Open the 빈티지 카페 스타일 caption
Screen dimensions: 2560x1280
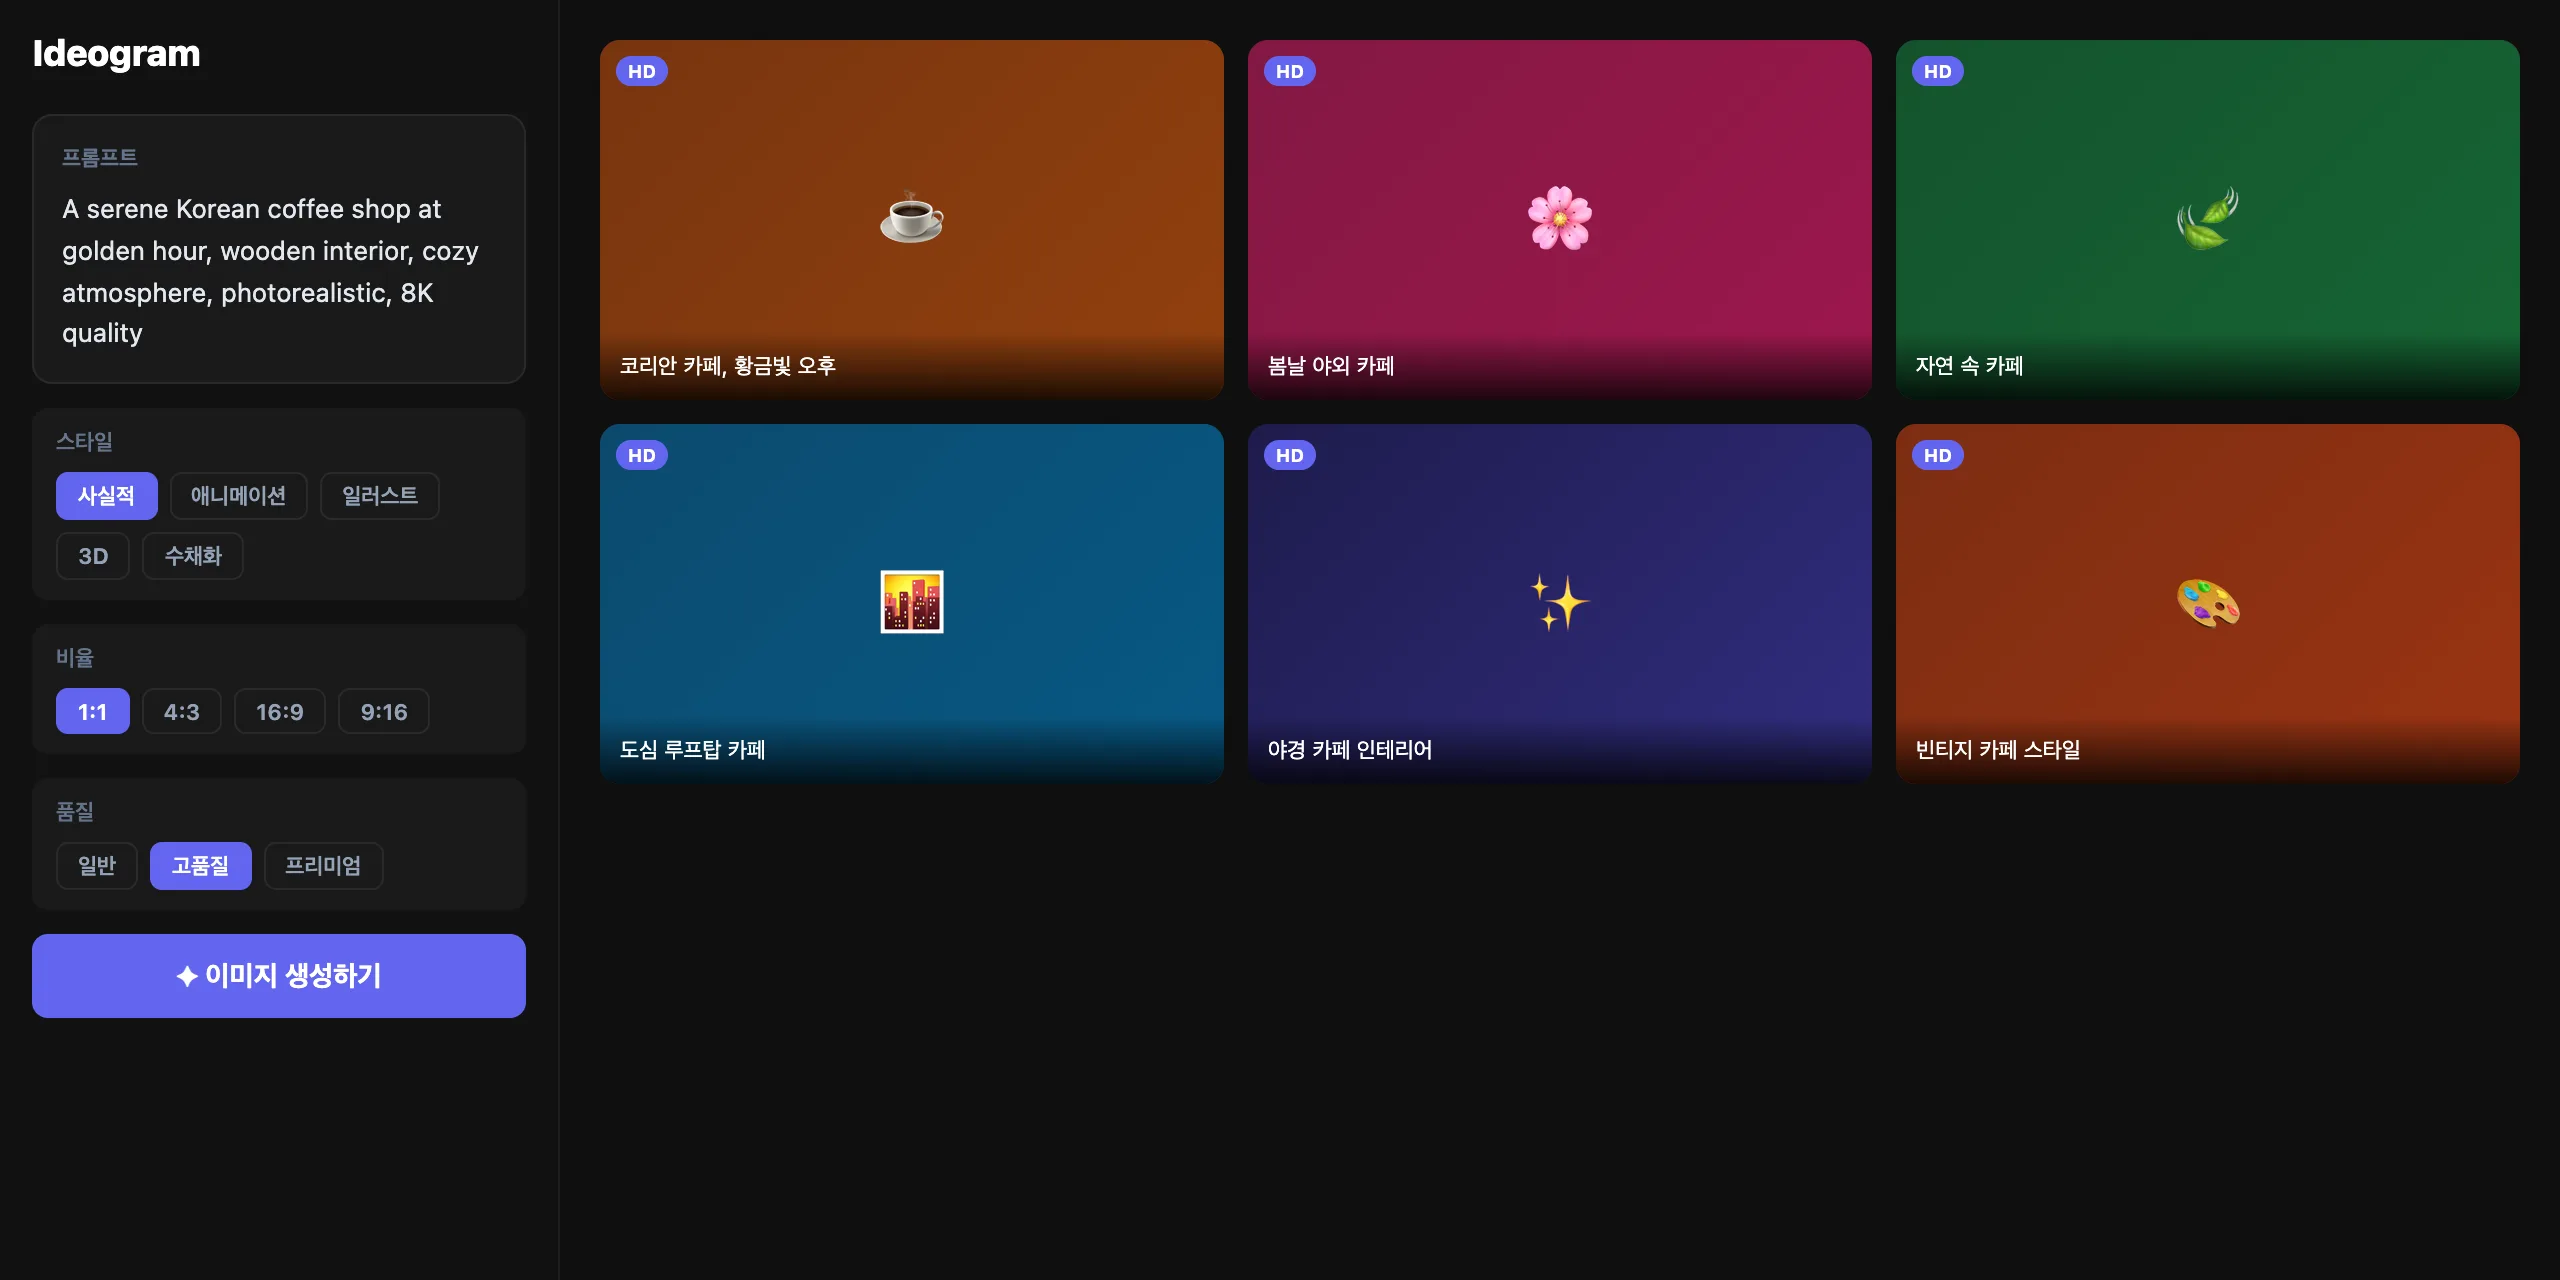click(x=1997, y=750)
